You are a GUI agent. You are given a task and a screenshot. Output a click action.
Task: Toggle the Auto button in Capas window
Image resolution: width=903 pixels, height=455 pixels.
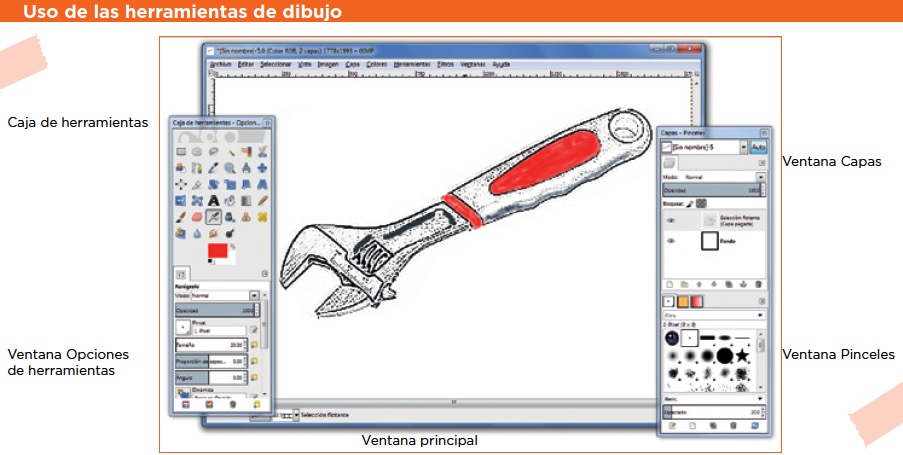click(758, 147)
